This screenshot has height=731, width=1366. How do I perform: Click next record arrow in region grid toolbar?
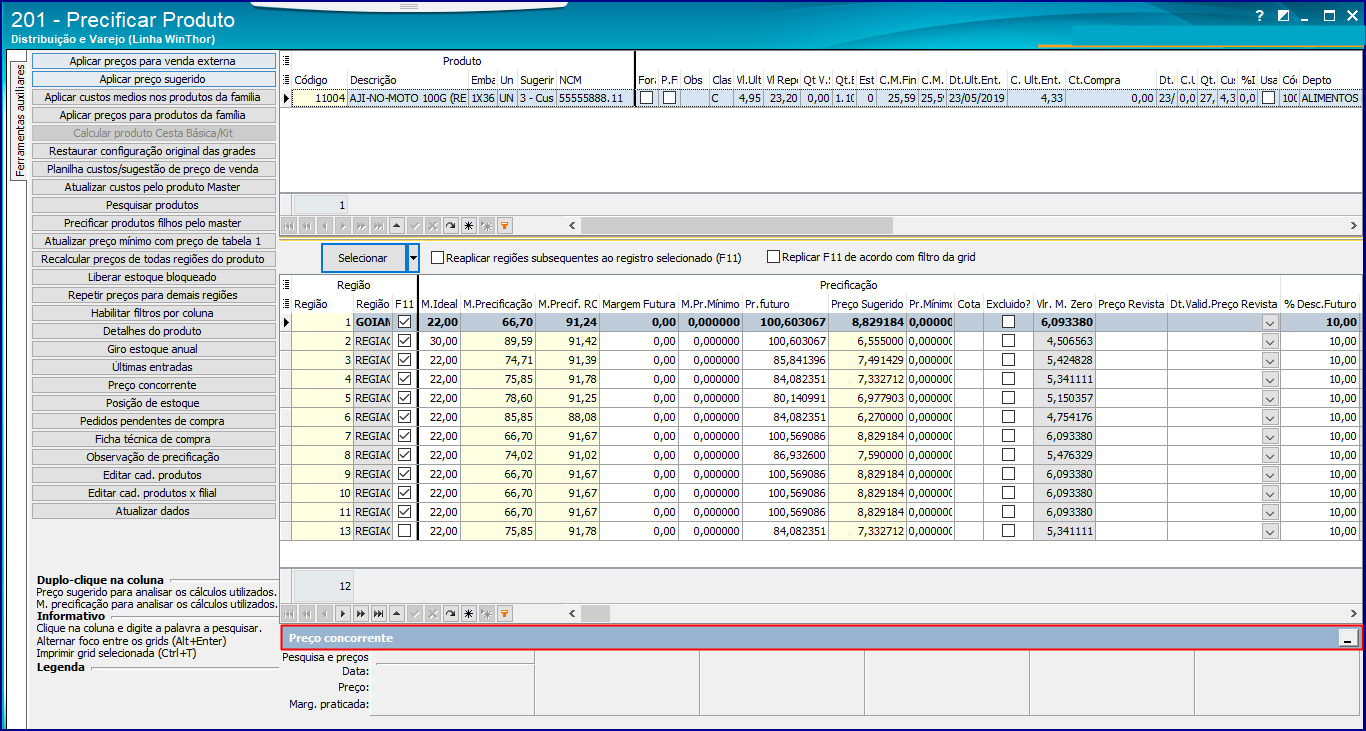(343, 613)
